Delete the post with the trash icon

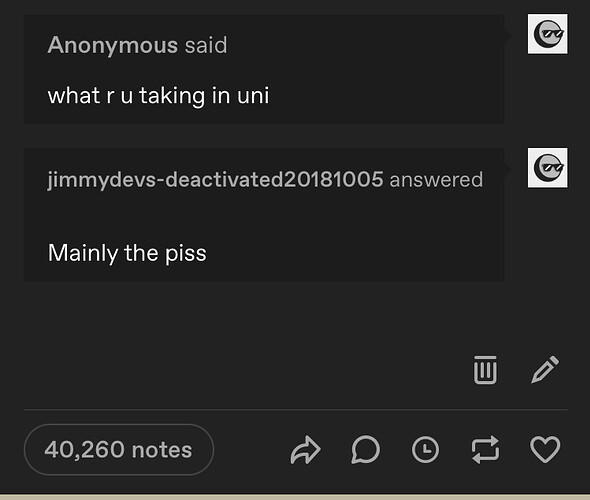(x=485, y=370)
